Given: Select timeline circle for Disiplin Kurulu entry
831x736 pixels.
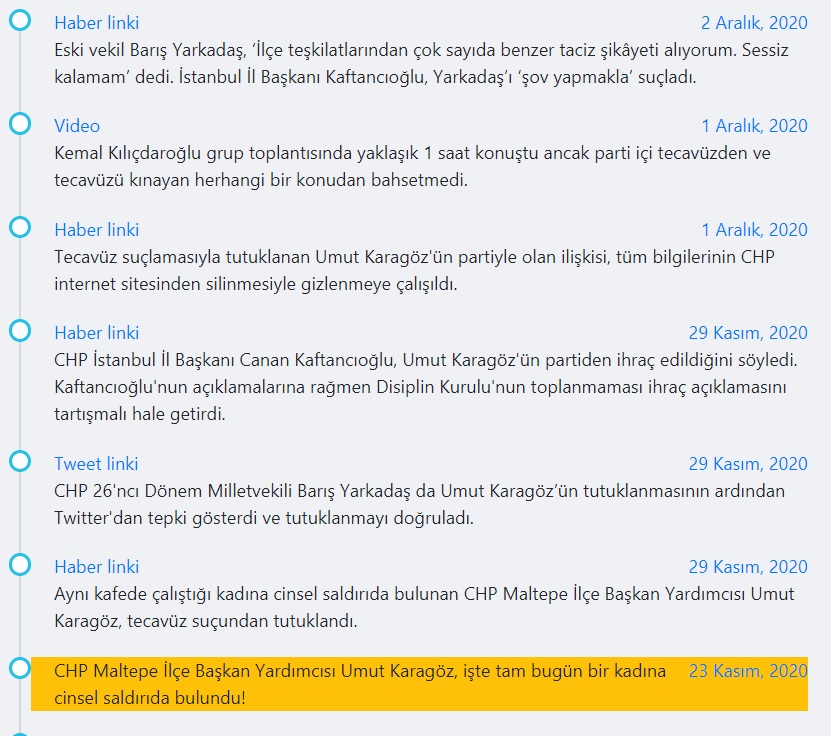Looking at the screenshot, I should pos(20,331).
